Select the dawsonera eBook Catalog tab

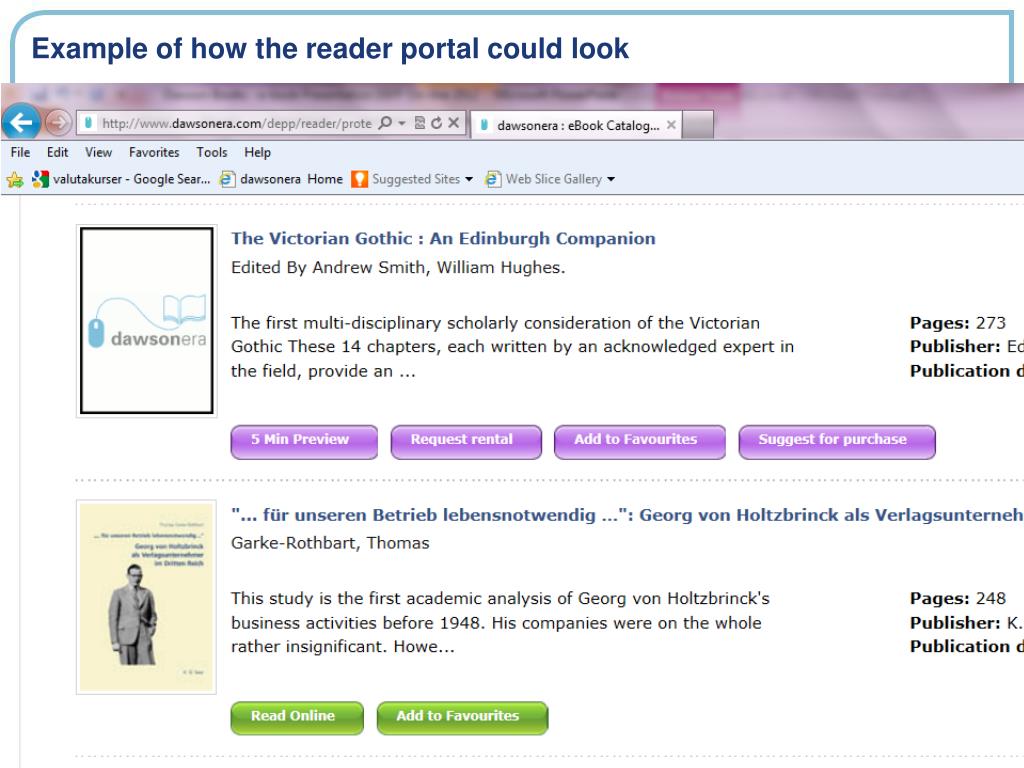[x=575, y=125]
